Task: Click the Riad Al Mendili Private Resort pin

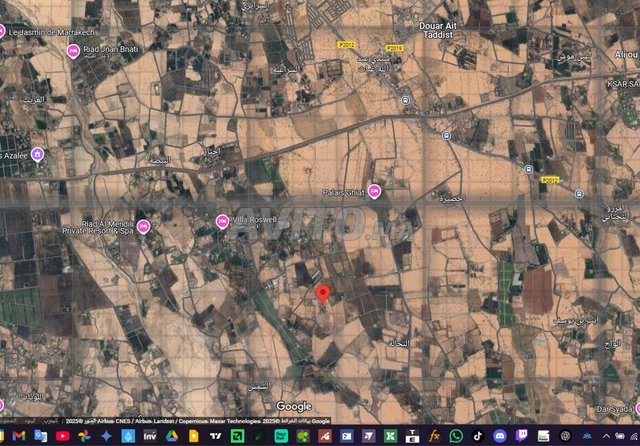Action: coord(143,225)
